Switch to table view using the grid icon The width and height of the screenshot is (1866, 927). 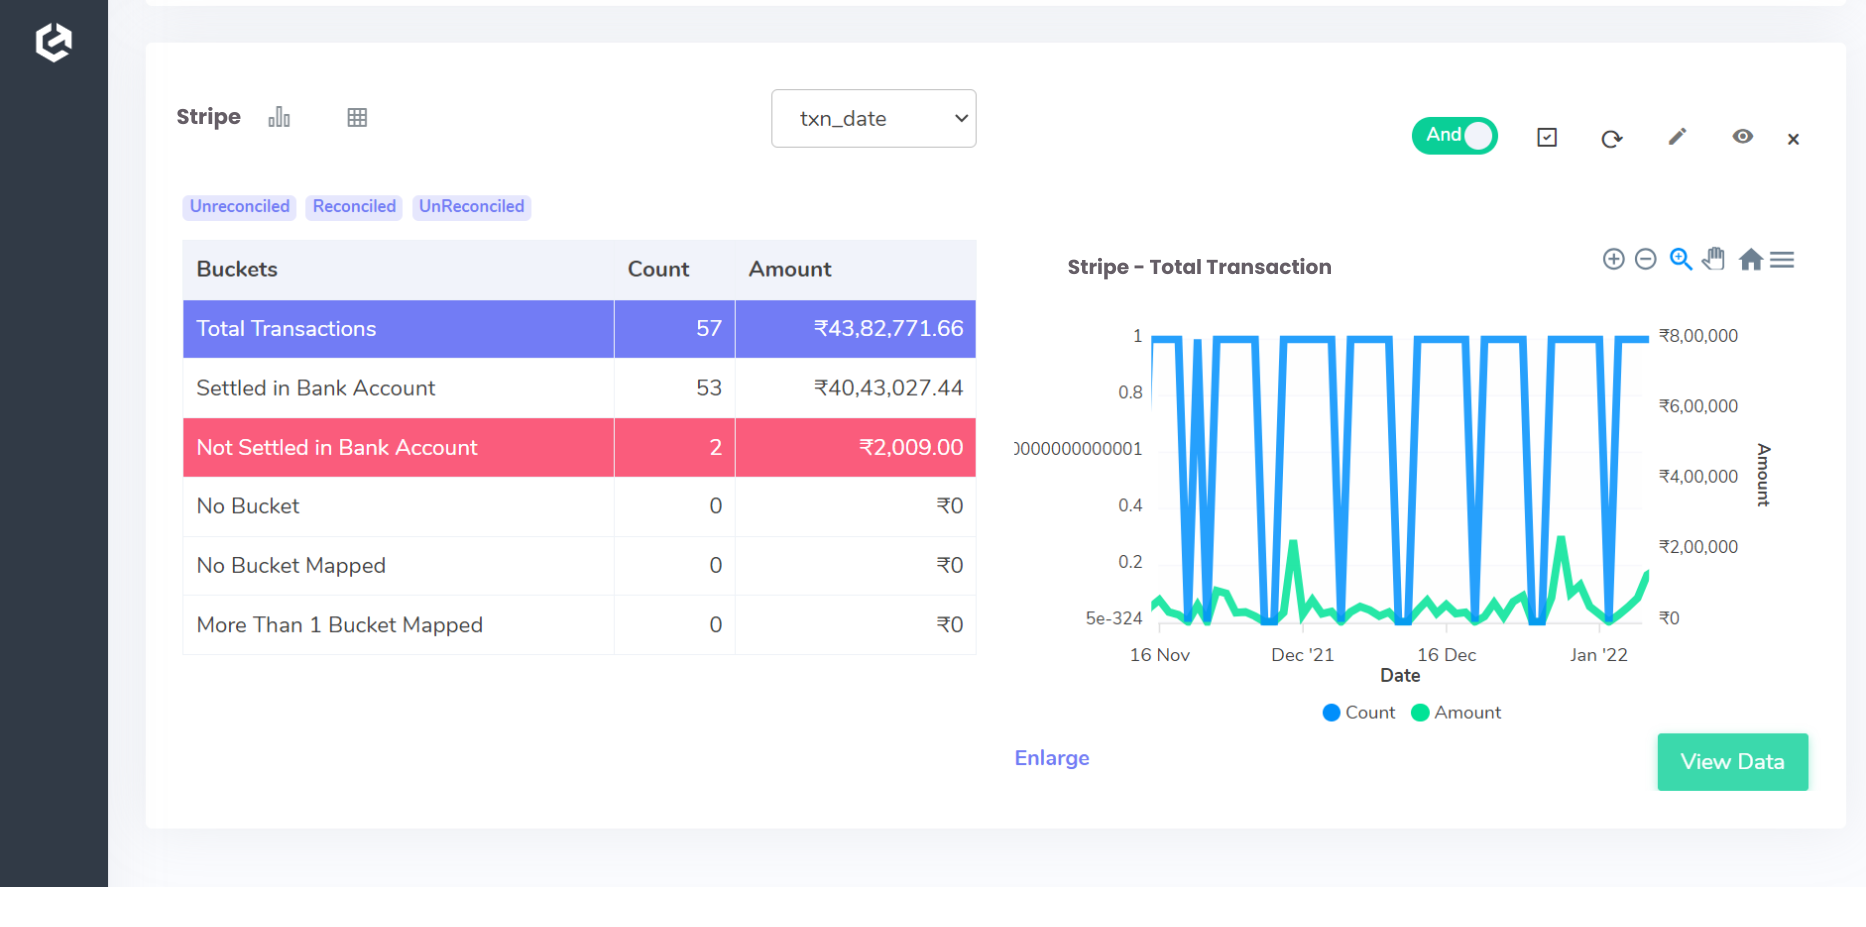[357, 117]
